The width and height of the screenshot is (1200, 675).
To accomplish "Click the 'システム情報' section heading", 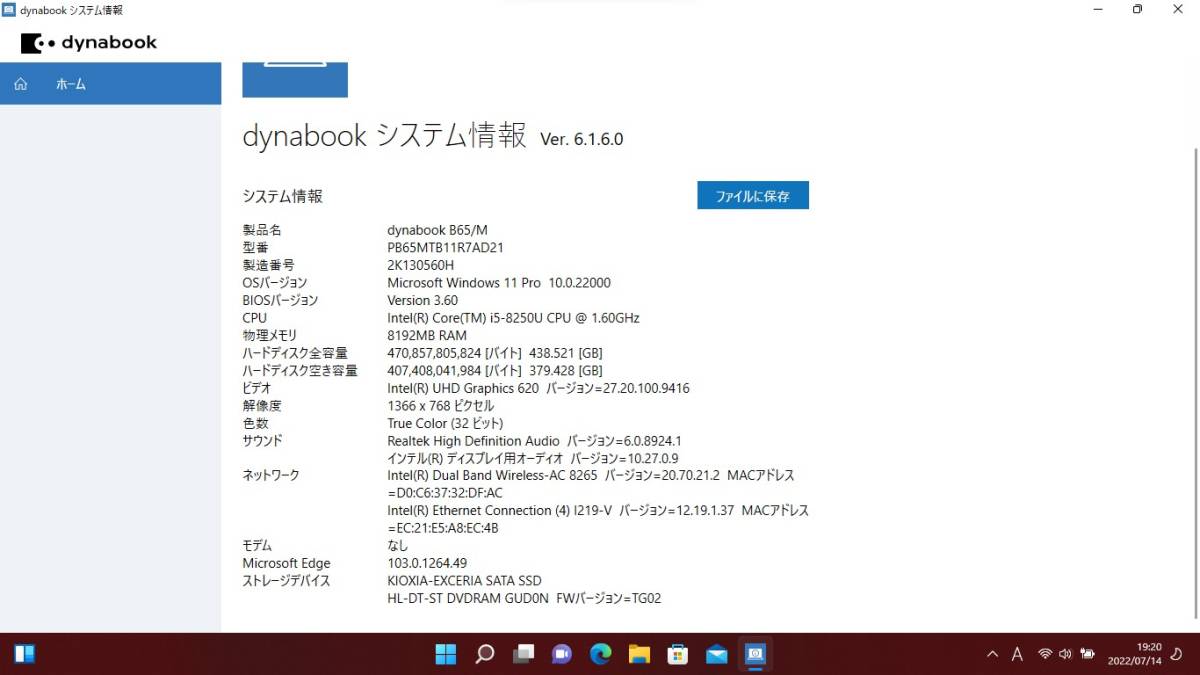I will [x=283, y=196].
